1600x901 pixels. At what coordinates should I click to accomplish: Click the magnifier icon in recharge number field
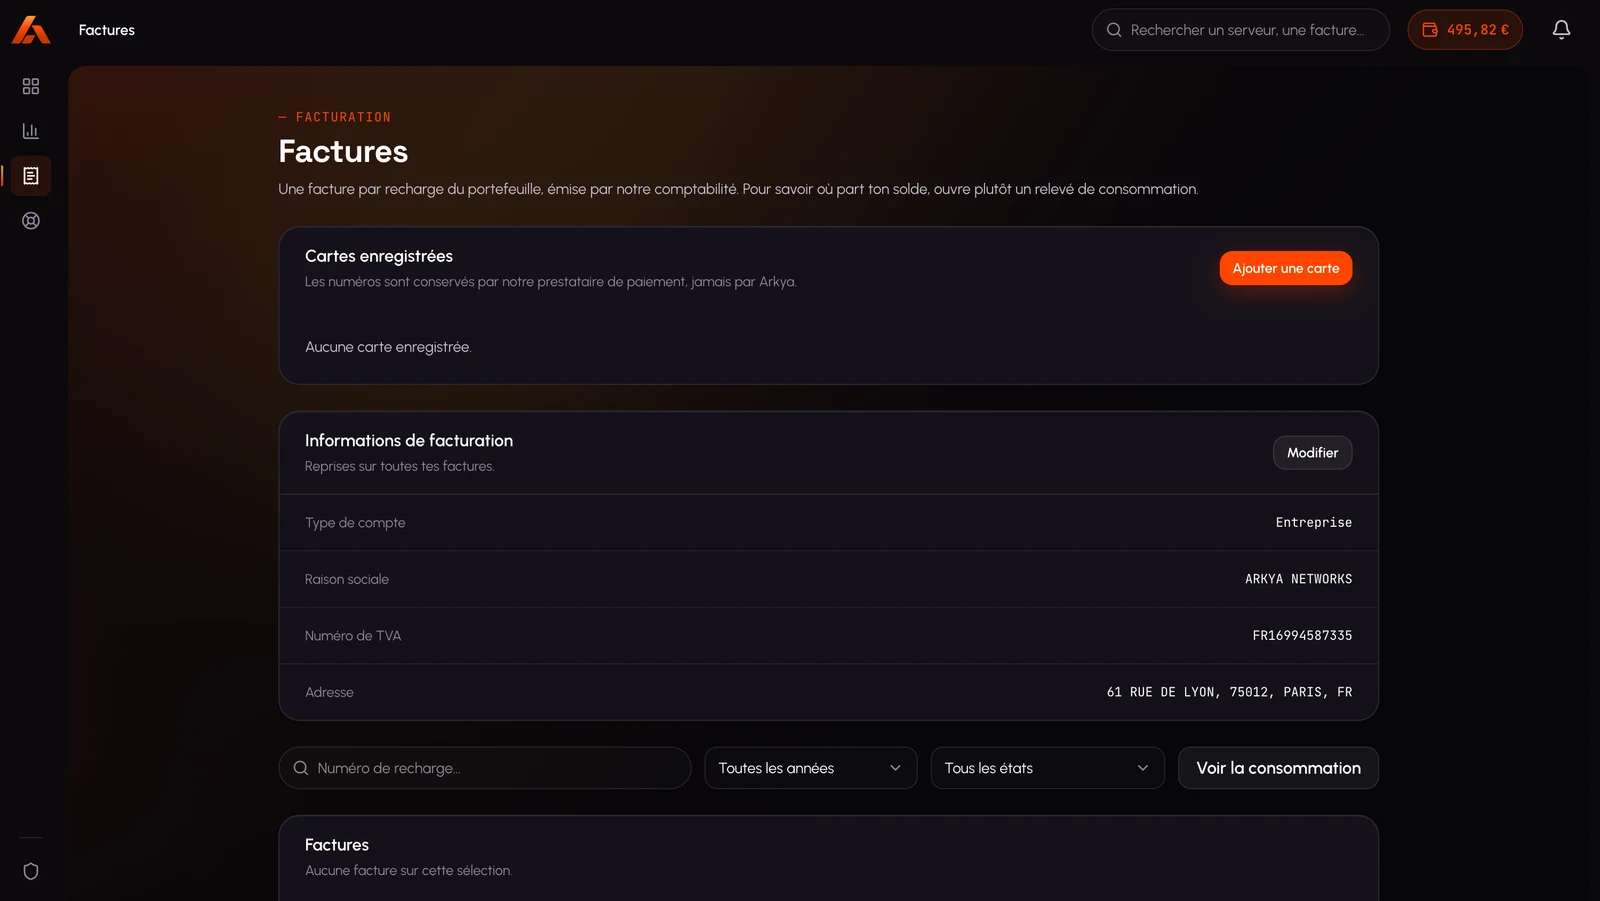[x=301, y=768]
